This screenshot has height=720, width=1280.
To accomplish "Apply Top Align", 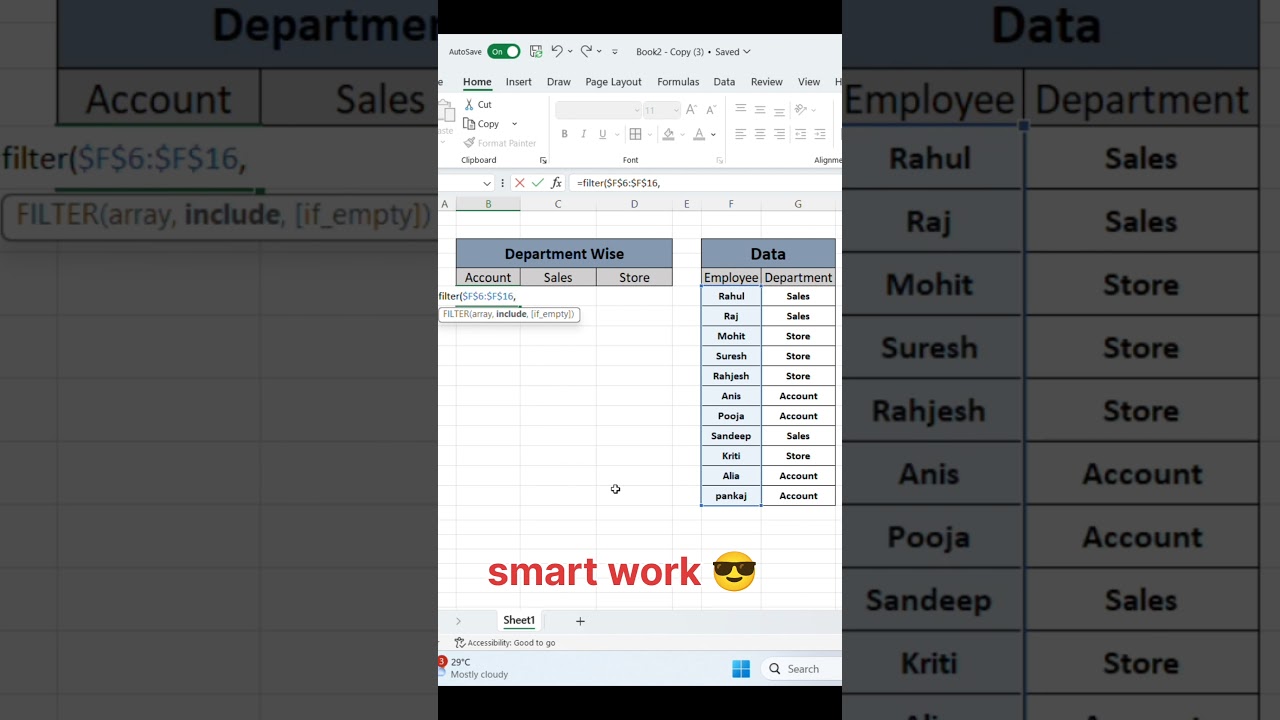I will [x=741, y=109].
